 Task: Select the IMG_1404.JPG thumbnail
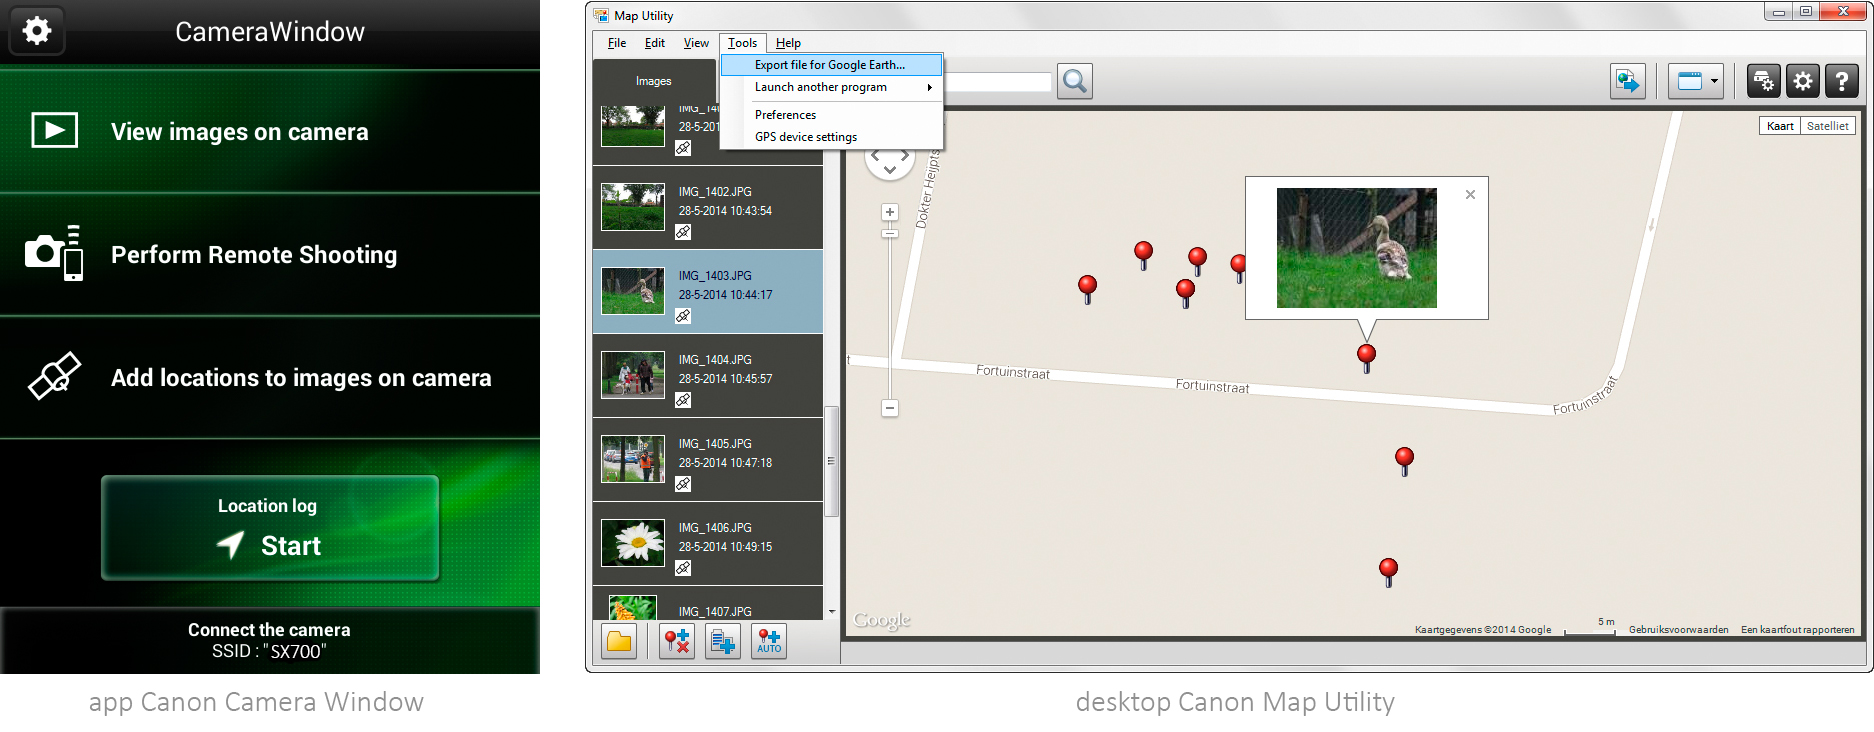[633, 374]
